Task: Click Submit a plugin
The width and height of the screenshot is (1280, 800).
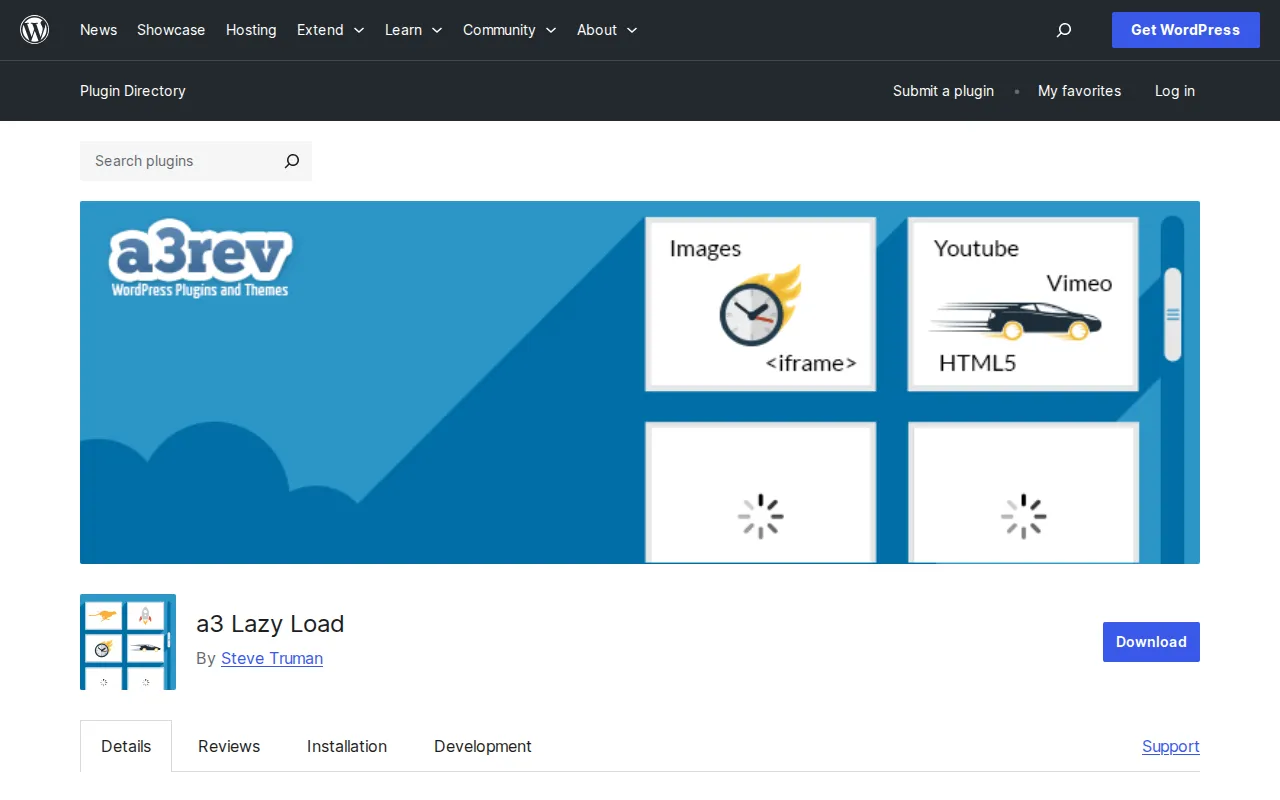Action: point(943,91)
